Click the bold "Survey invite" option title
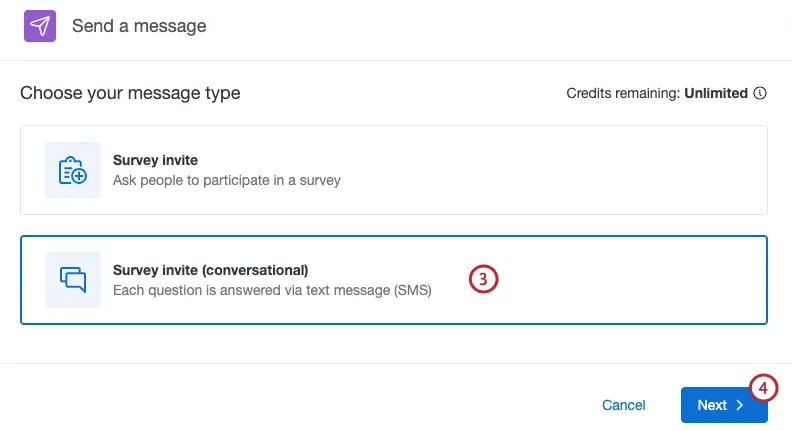The height and width of the screenshot is (431, 792). 155,160
